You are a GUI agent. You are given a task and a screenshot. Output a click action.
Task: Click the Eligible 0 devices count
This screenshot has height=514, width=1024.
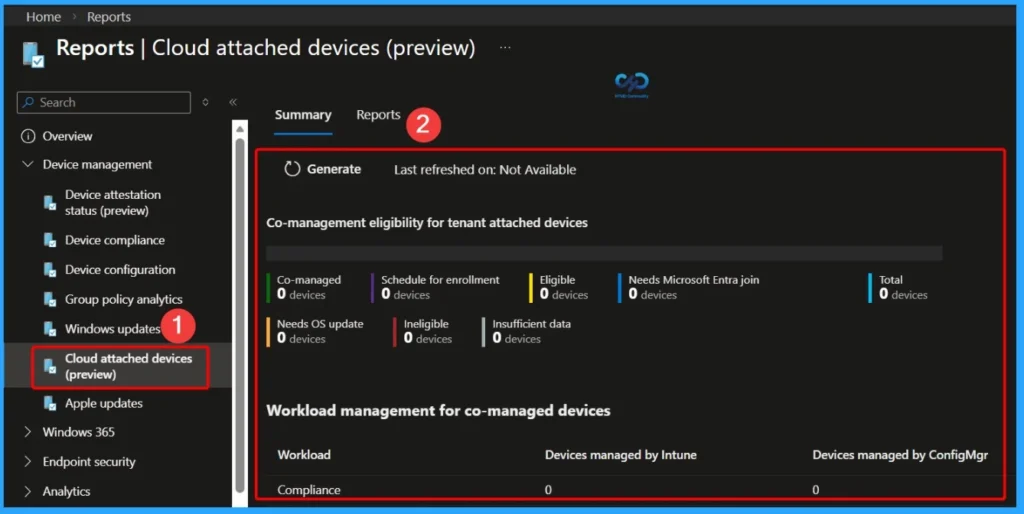coord(564,295)
